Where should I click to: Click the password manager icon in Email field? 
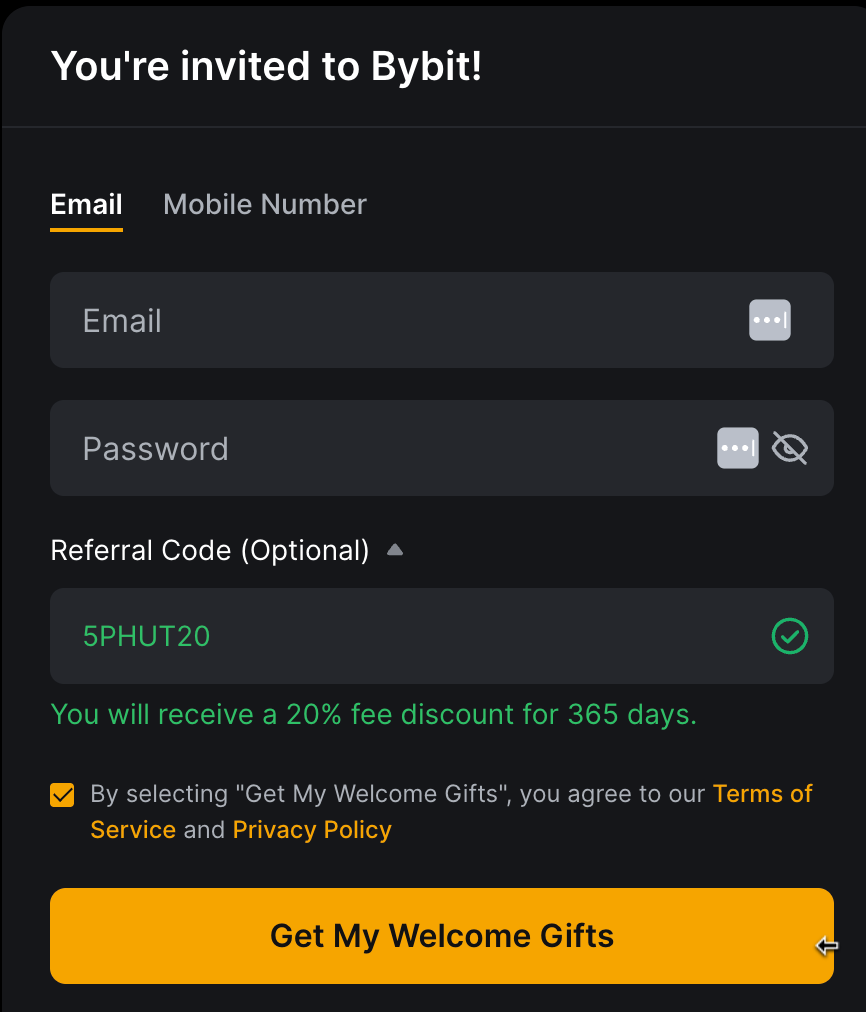click(769, 320)
